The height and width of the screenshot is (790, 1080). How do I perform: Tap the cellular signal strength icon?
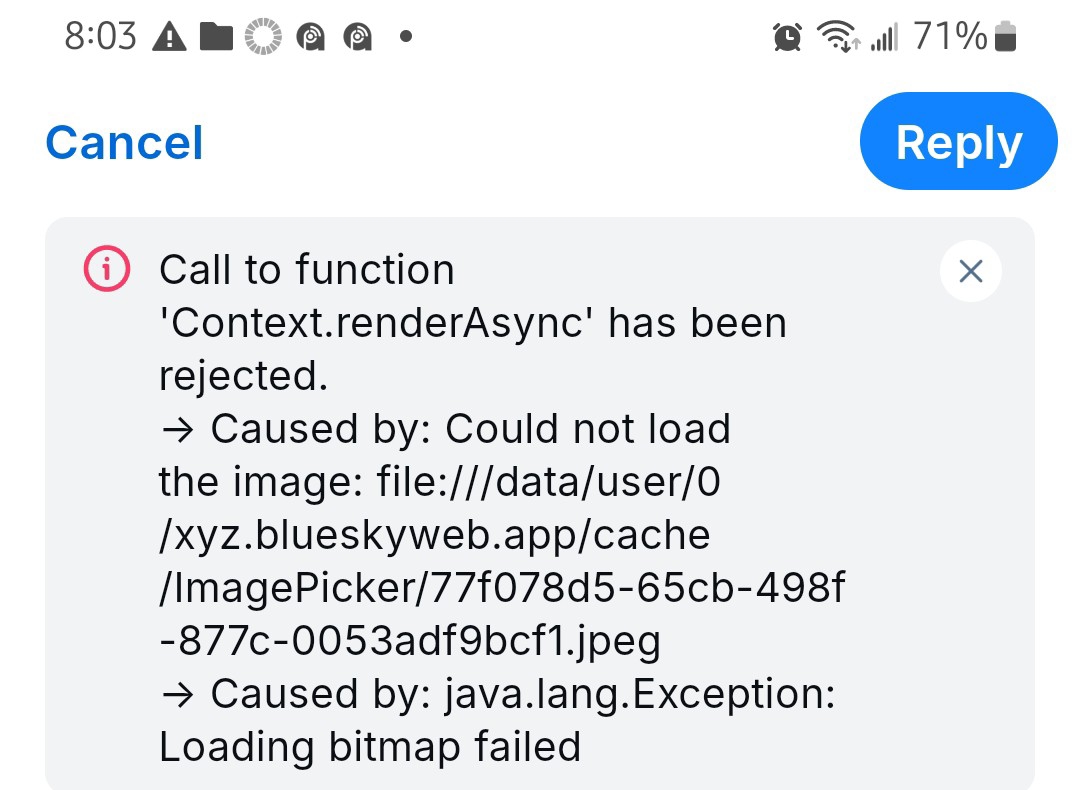[x=883, y=38]
